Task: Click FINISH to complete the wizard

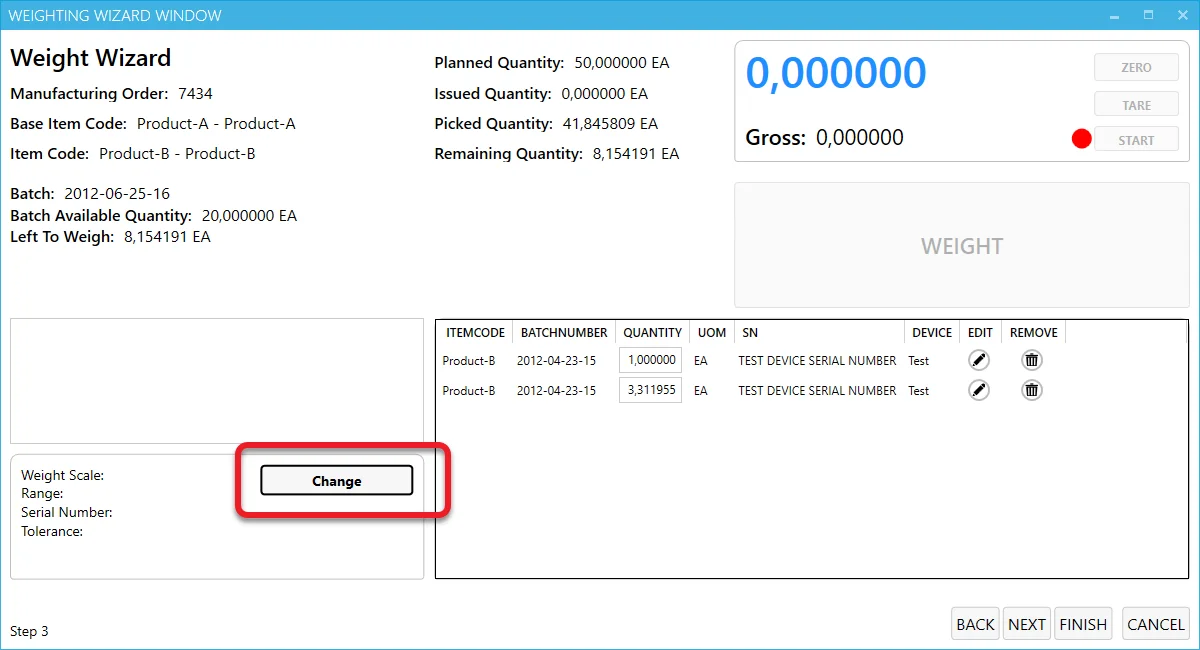Action: click(x=1083, y=624)
